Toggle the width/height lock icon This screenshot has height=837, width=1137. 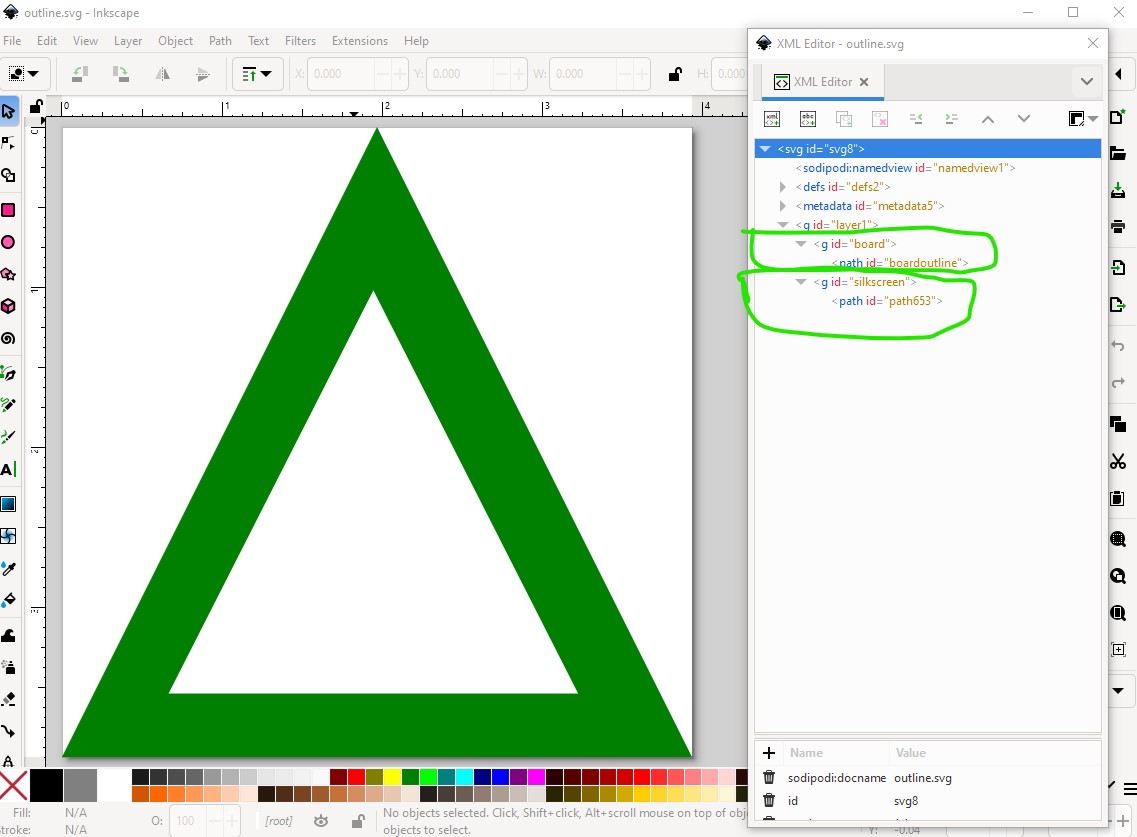[x=675, y=74]
